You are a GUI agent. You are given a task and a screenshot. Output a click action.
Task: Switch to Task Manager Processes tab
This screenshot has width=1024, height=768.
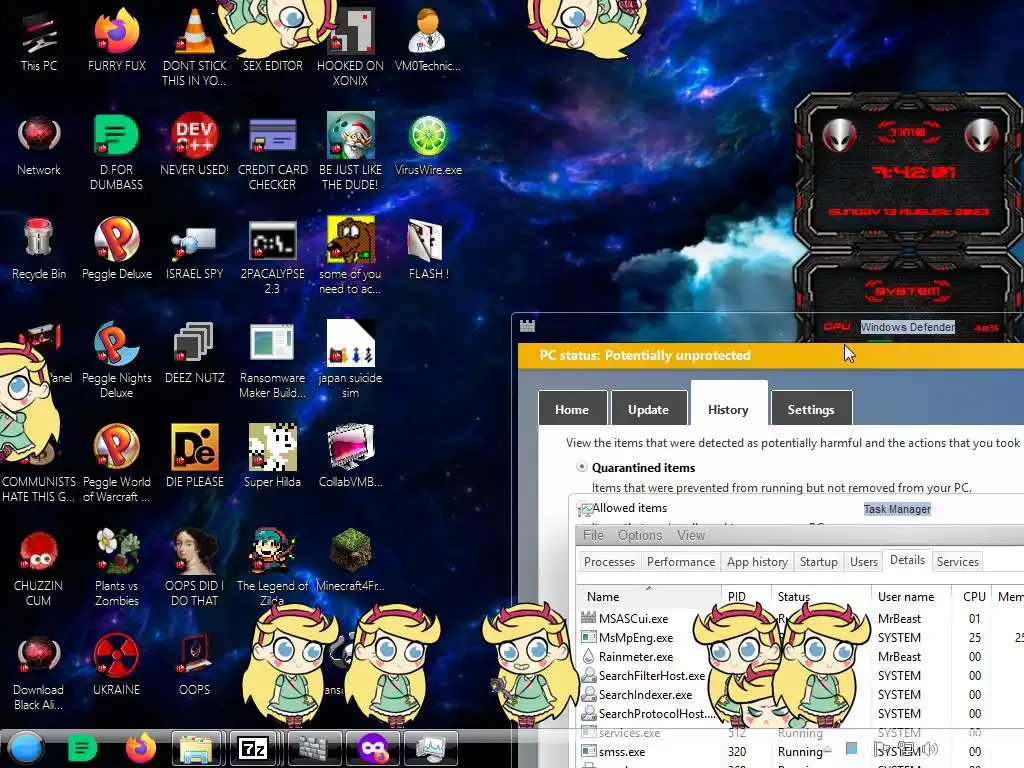609,562
